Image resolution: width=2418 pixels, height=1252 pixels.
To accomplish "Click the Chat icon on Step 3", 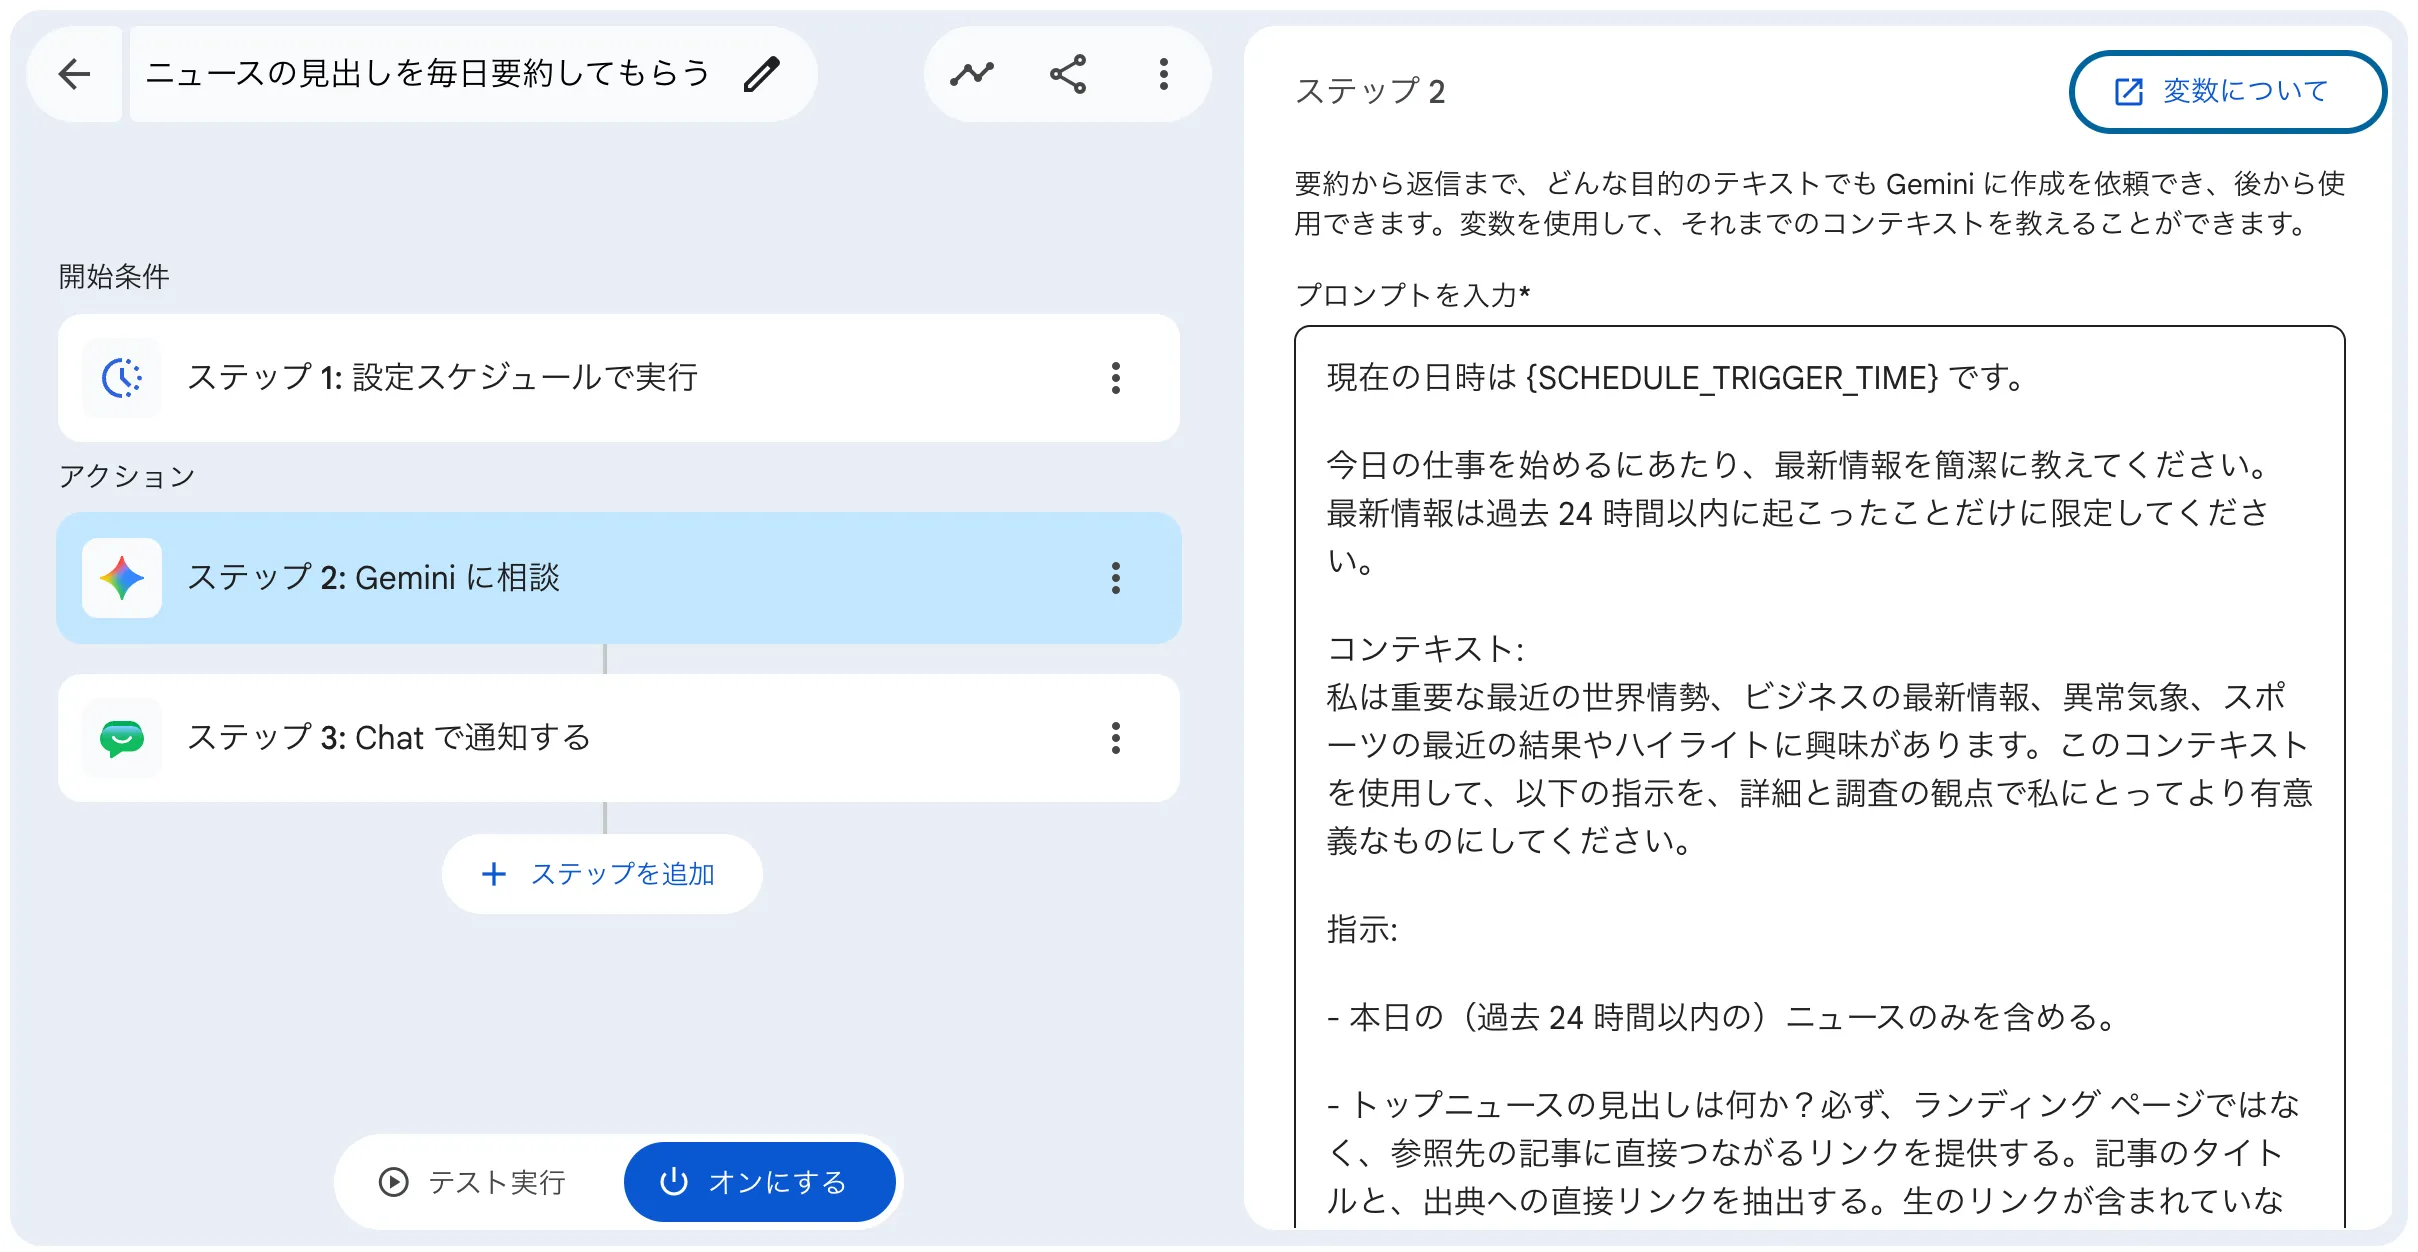I will [x=122, y=738].
